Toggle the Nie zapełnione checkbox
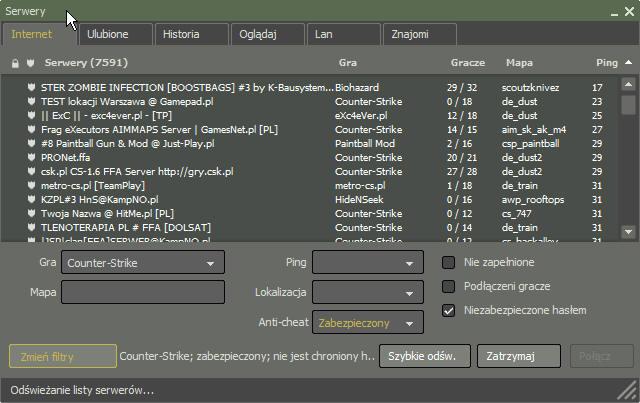The height and width of the screenshot is (403, 640). 449,262
